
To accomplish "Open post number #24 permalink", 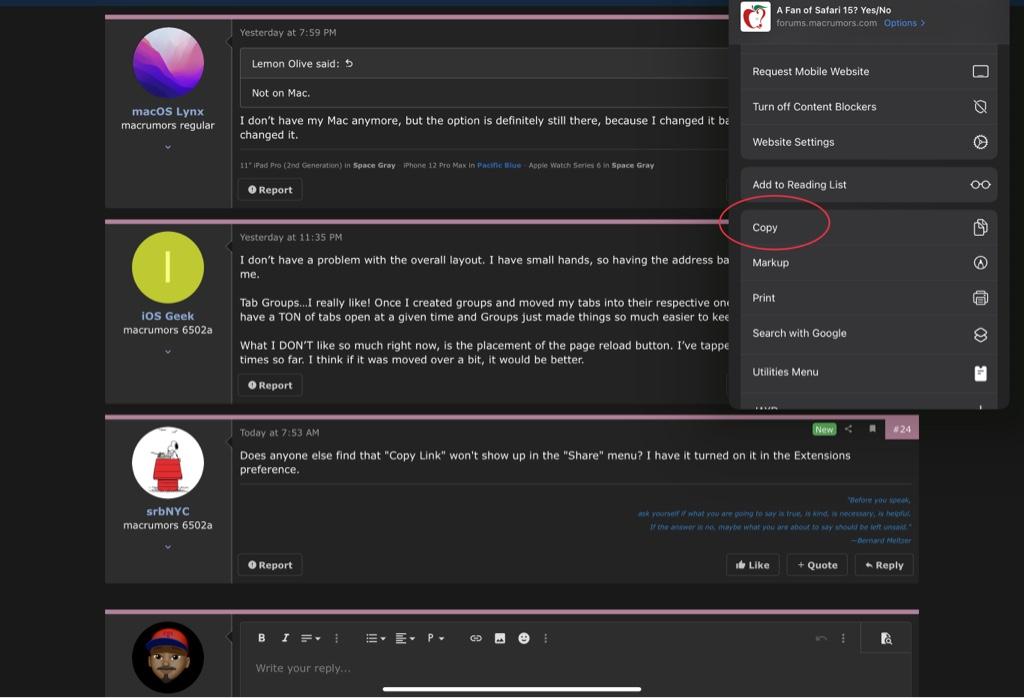I will (x=902, y=429).
